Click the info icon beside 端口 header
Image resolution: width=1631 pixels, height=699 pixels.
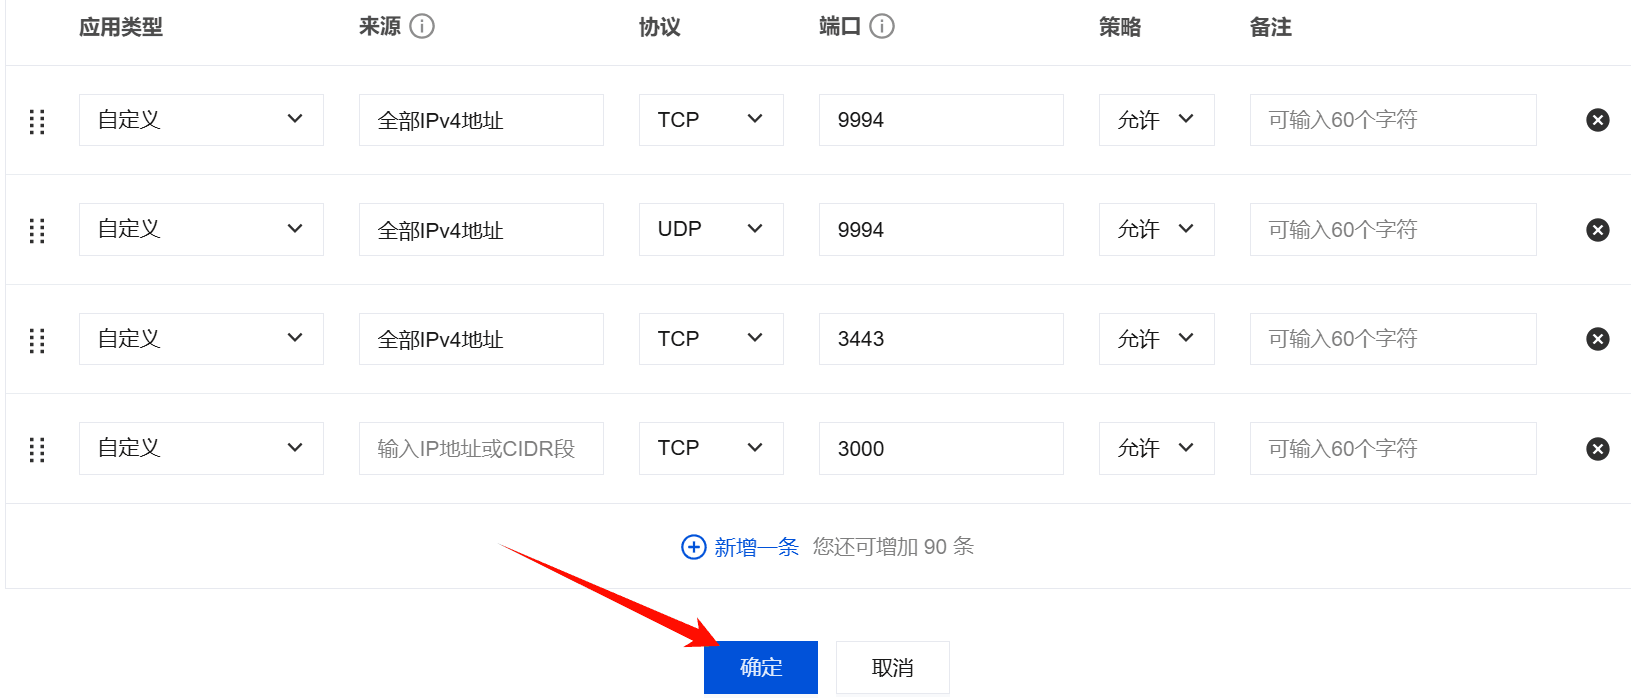coord(882,26)
